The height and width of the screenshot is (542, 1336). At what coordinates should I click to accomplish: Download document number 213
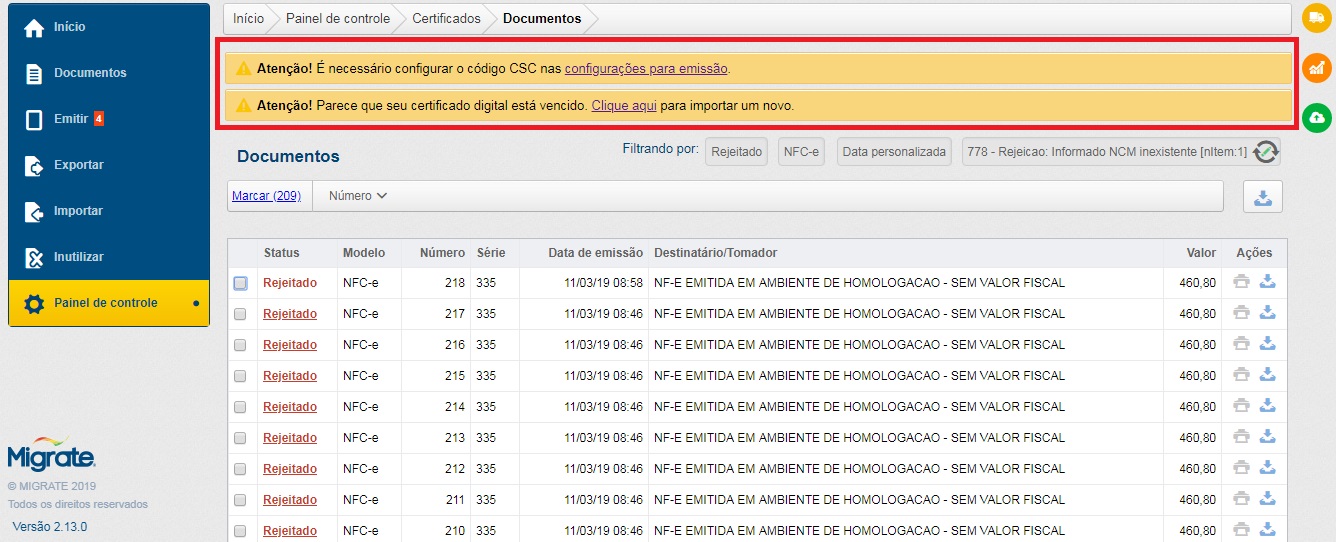click(x=1267, y=438)
